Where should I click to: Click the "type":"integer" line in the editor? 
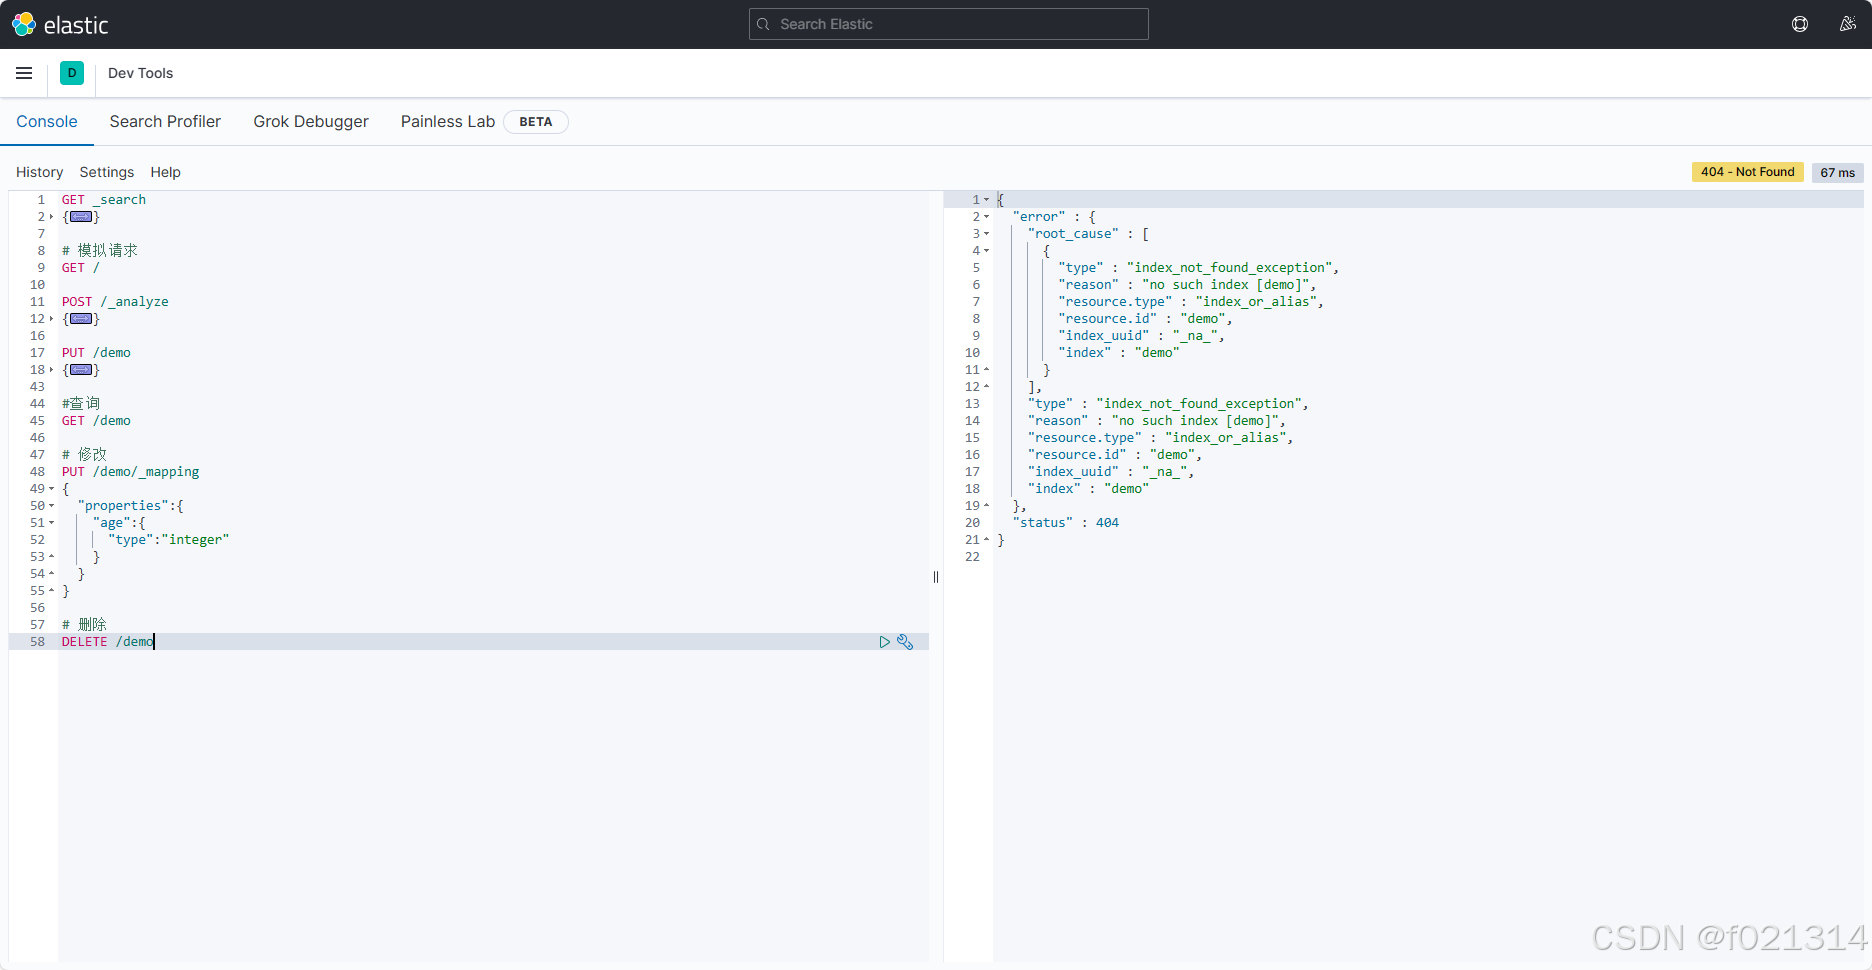coord(169,540)
